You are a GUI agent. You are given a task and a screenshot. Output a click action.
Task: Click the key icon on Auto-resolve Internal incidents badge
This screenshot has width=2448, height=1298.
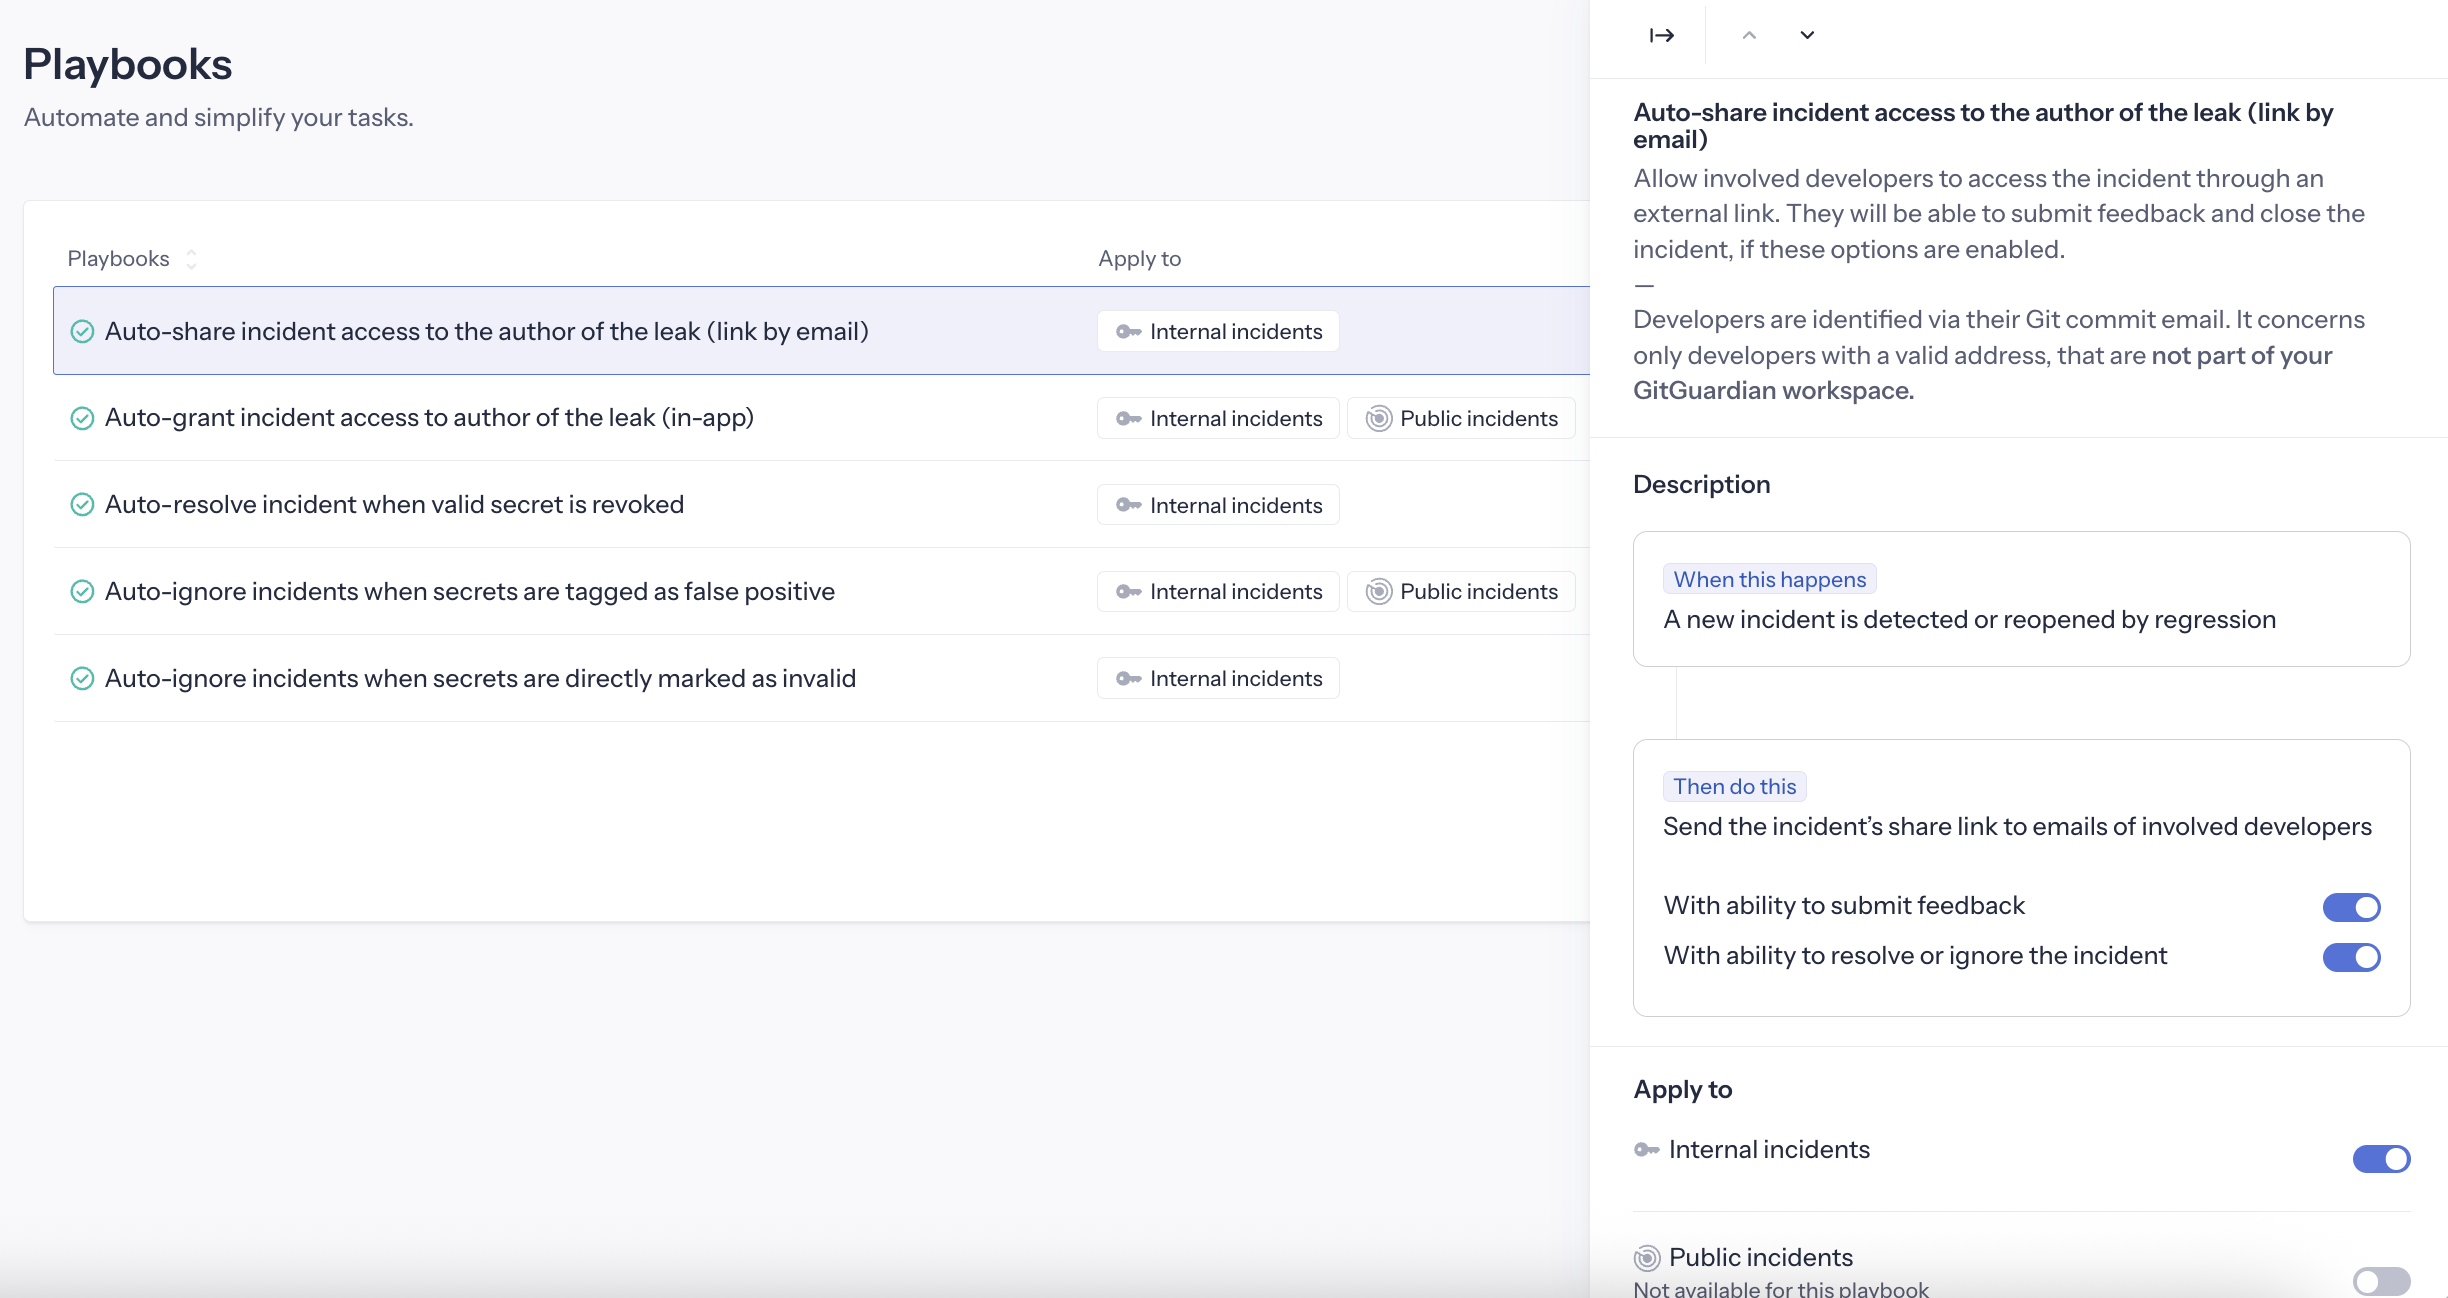click(x=1129, y=505)
